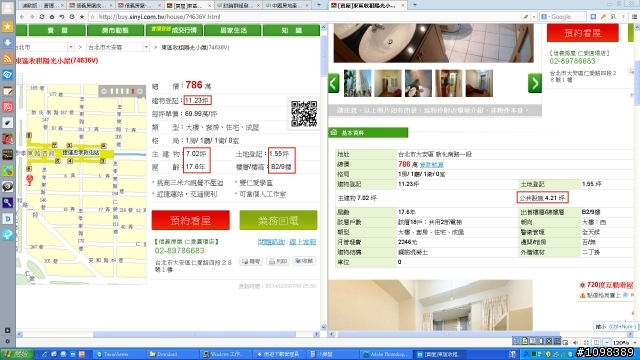Image resolution: width=640 pixels, height=360 pixels.
Task: Open Adobe Photoshop taskbar item
Action: click(x=385, y=354)
